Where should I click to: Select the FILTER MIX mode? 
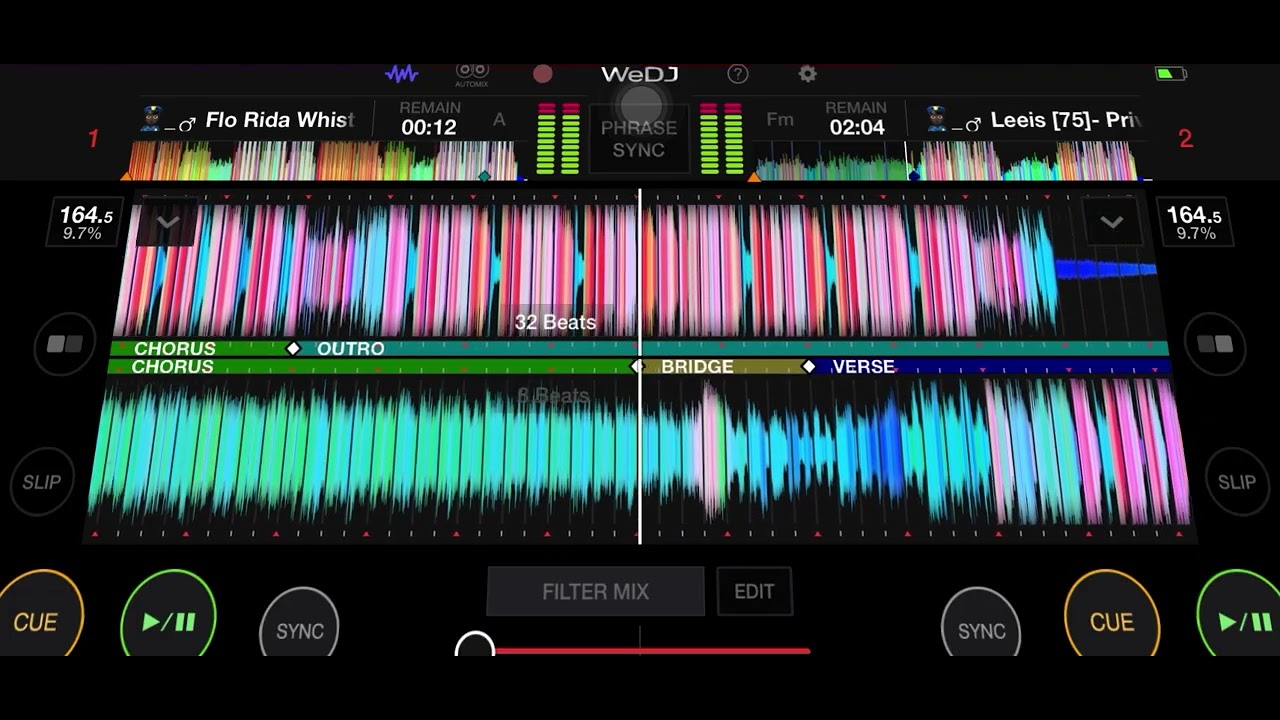coord(596,592)
